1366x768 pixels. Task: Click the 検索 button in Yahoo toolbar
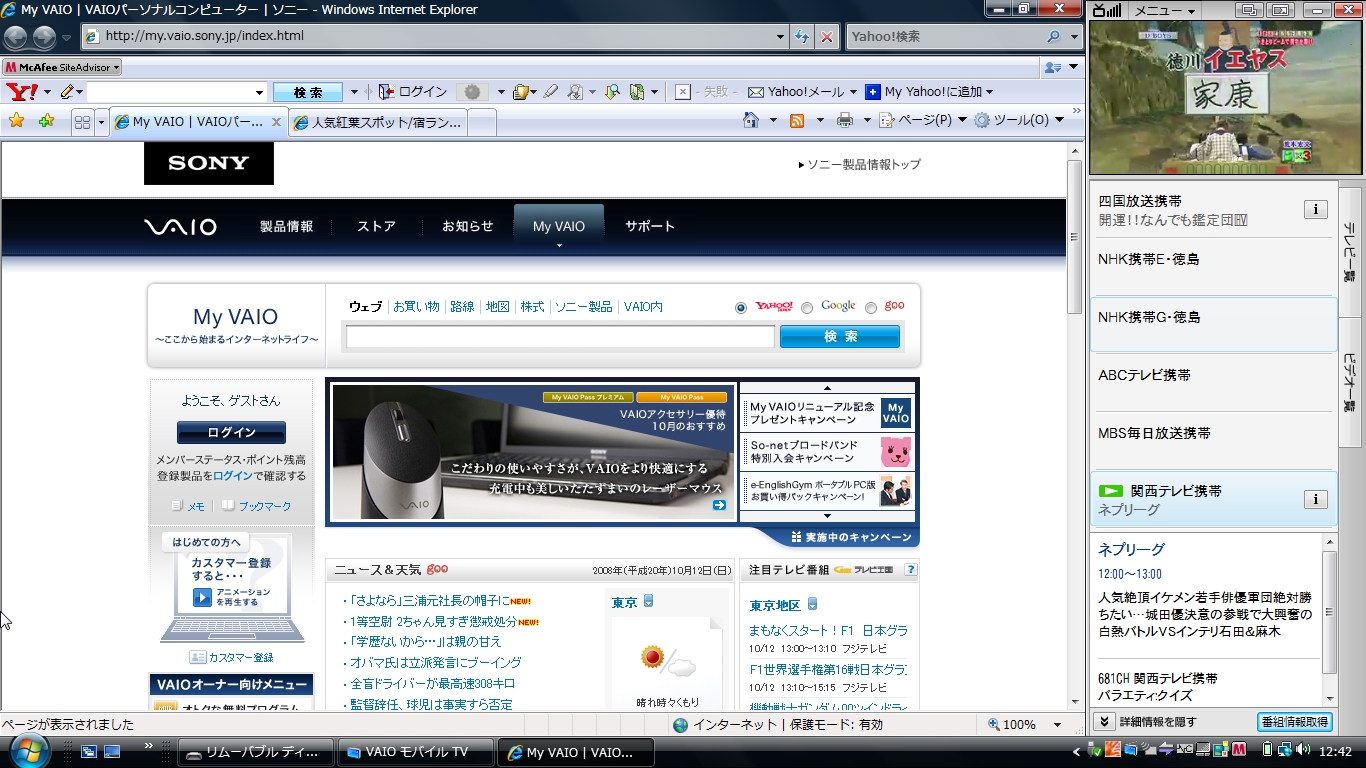[308, 92]
